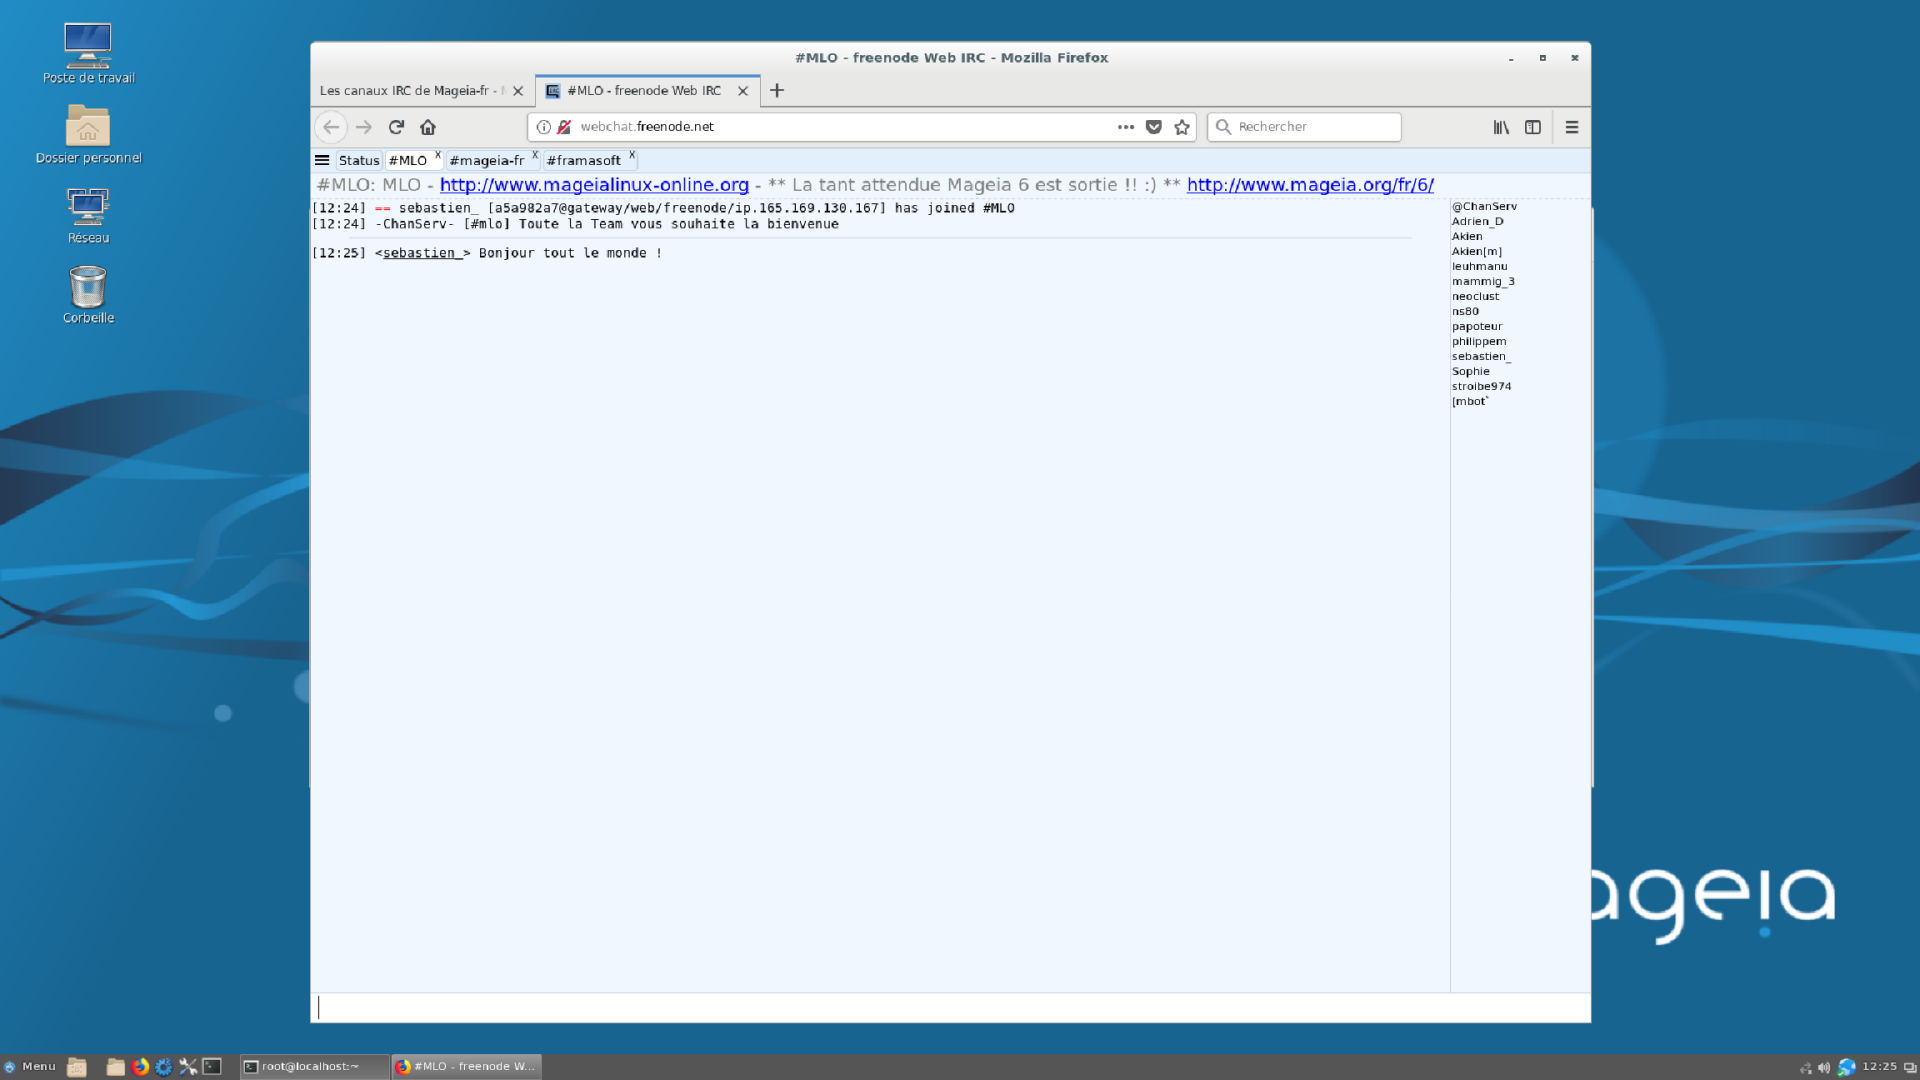The height and width of the screenshot is (1080, 1920).
Task: Close the #MLO freenode browser tab
Action: 743,91
